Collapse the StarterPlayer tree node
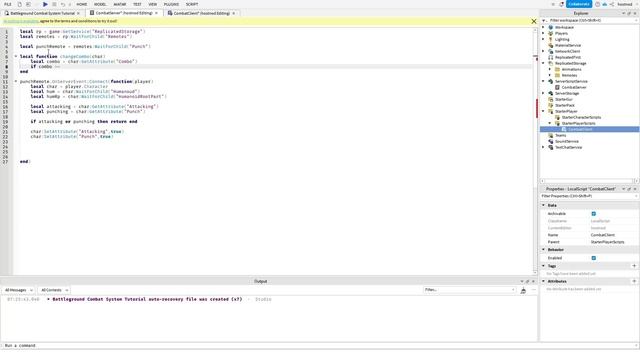Viewport: 640px width, 360px height. coord(543,111)
